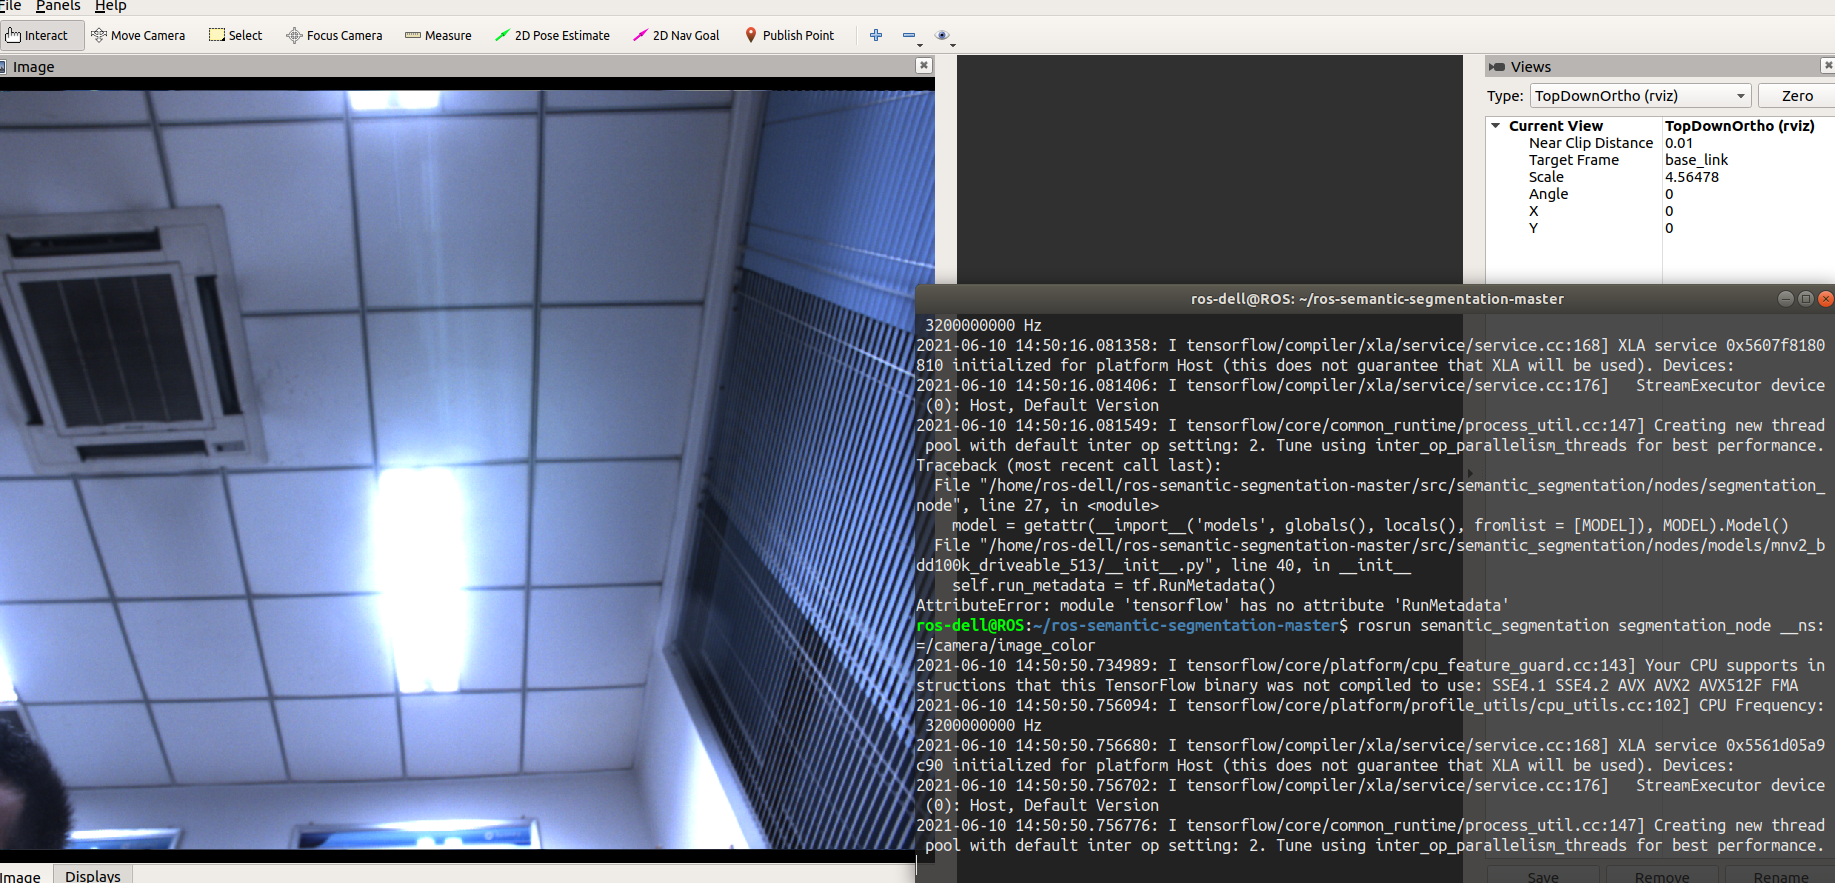Click the Rename view button
1835x883 pixels.
tap(1780, 876)
